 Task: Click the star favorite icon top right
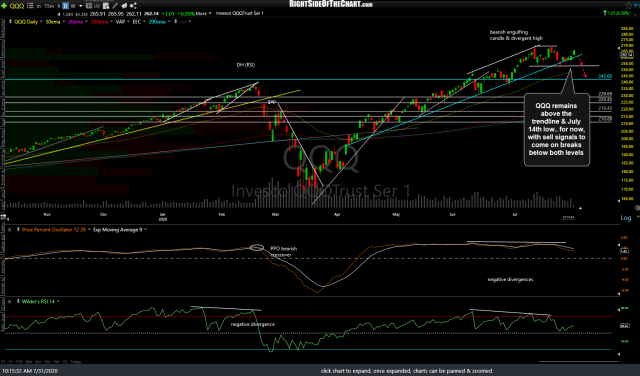pyautogui.click(x=629, y=6)
